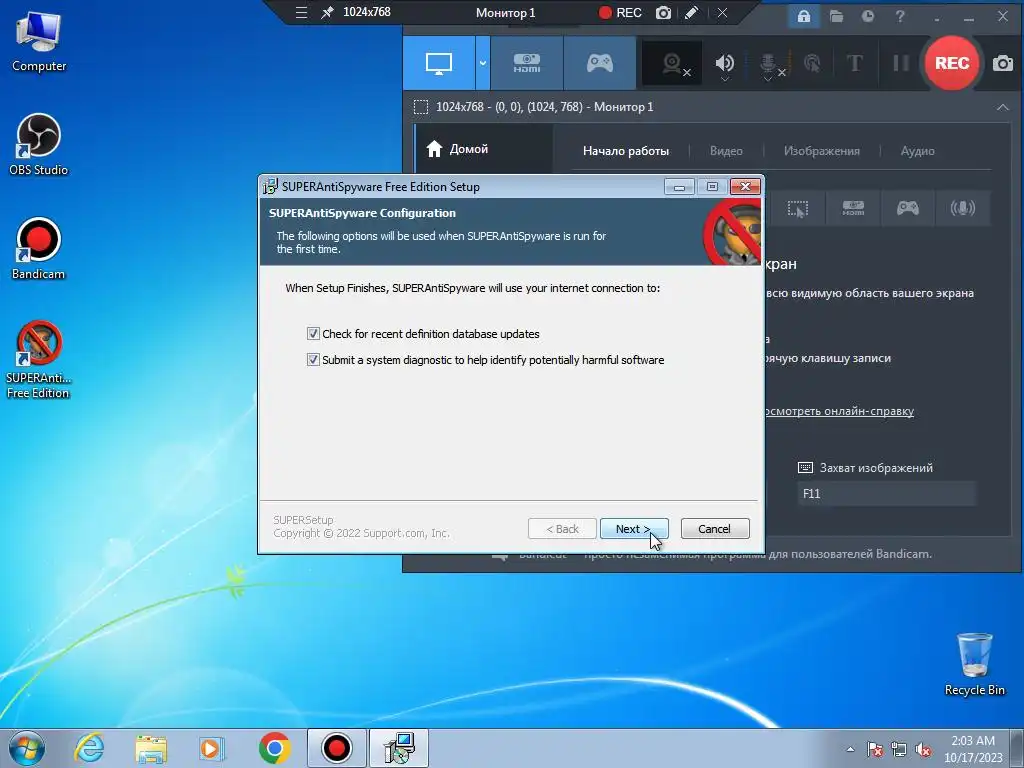Switch to the Аудио tab
The height and width of the screenshot is (768, 1024).
point(917,151)
